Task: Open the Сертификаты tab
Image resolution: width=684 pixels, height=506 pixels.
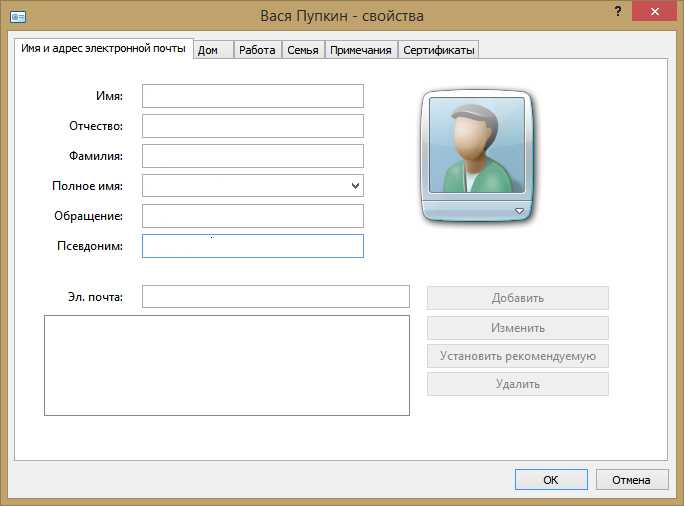Action: click(x=438, y=50)
